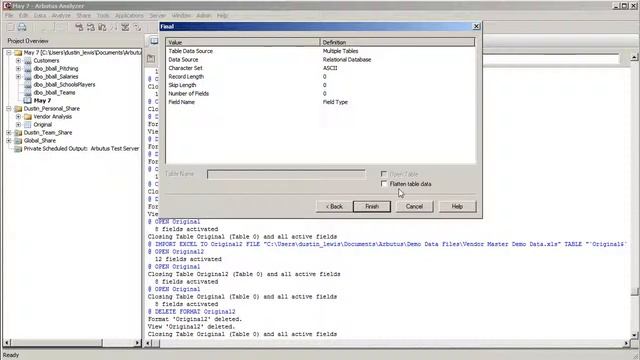Screen dimensions: 640x360
Task: Click the Private Scheduled Output server icon
Action: [x=18, y=149]
